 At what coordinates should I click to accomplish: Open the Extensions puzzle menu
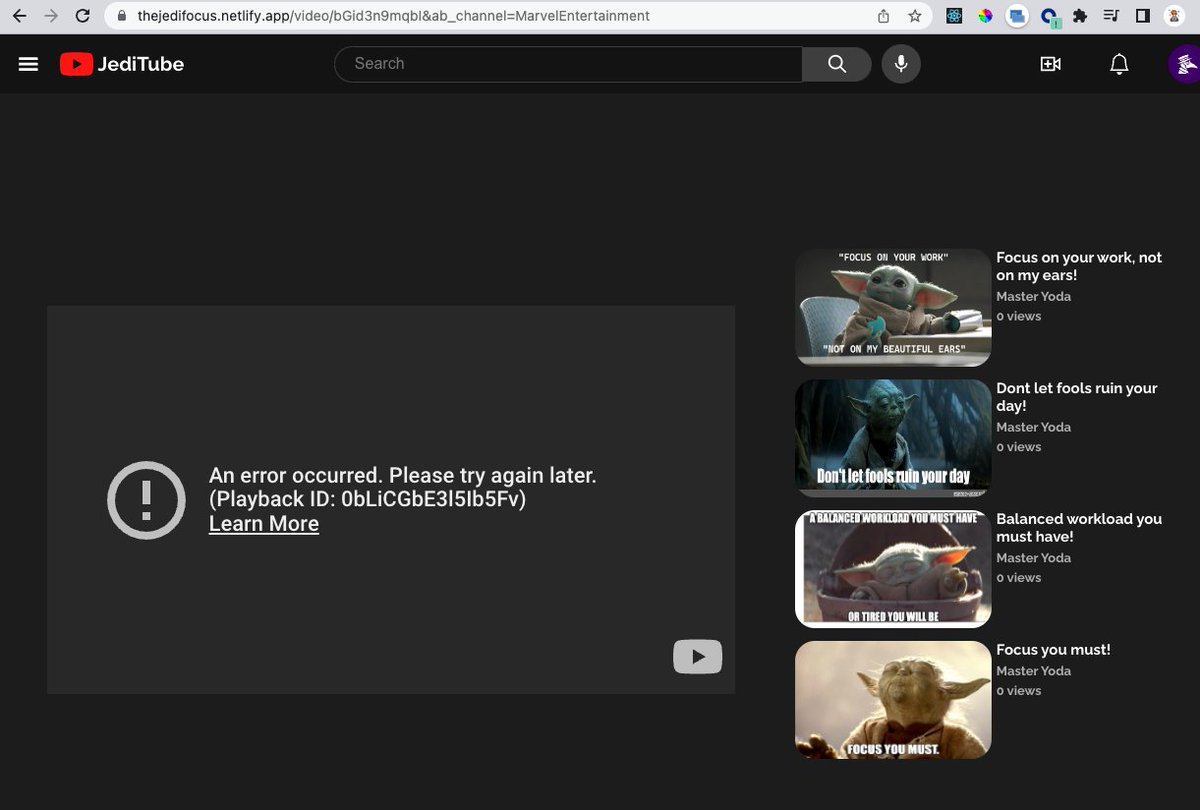pos(1080,16)
